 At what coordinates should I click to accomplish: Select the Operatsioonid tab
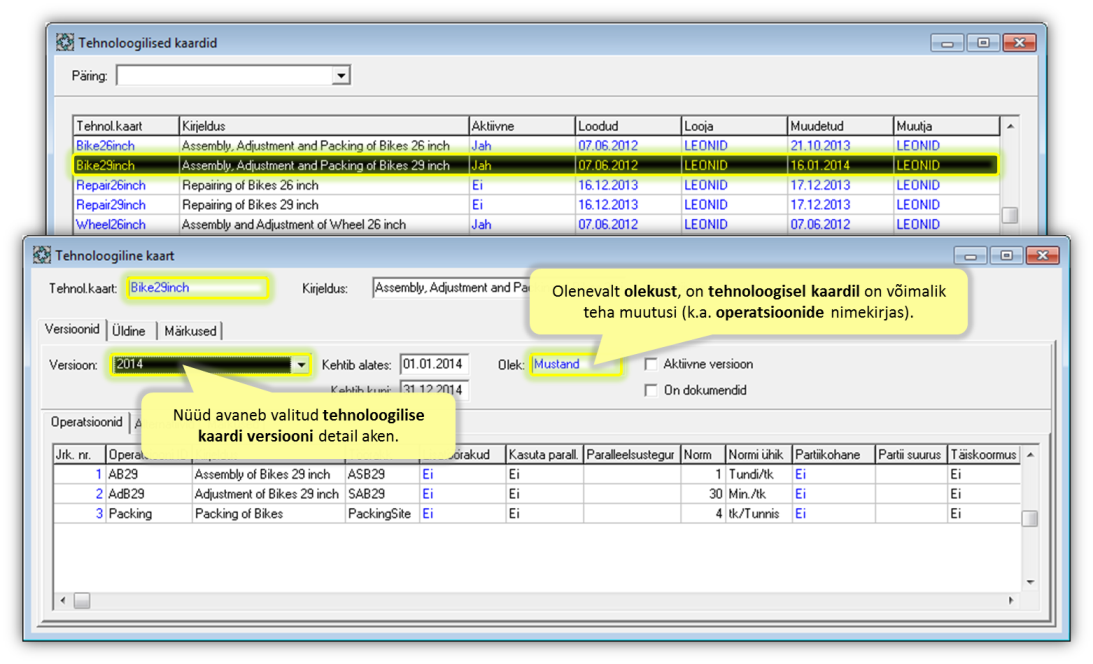(x=86, y=422)
